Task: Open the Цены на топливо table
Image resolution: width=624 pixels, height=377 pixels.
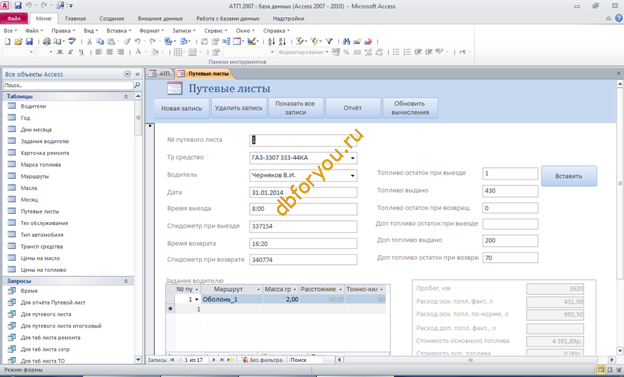Action: pyautogui.click(x=43, y=270)
